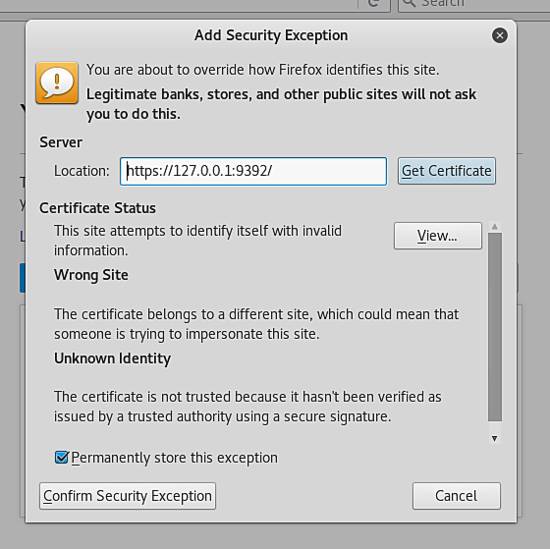Close the Add Security Exception dialog

[499, 35]
